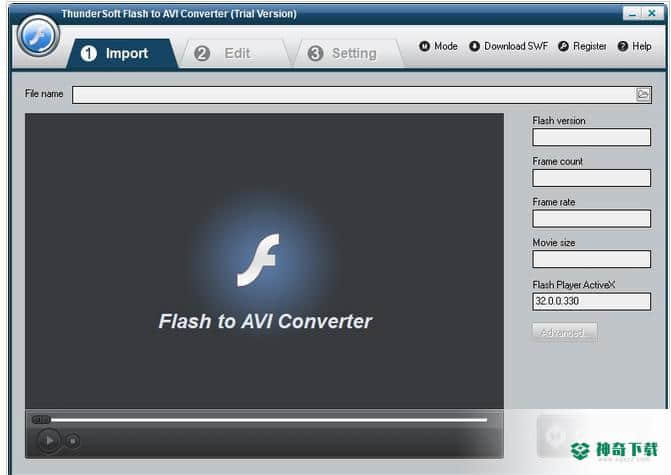The width and height of the screenshot is (671, 475).
Task: Click the play button in the player bar
Action: click(x=49, y=440)
